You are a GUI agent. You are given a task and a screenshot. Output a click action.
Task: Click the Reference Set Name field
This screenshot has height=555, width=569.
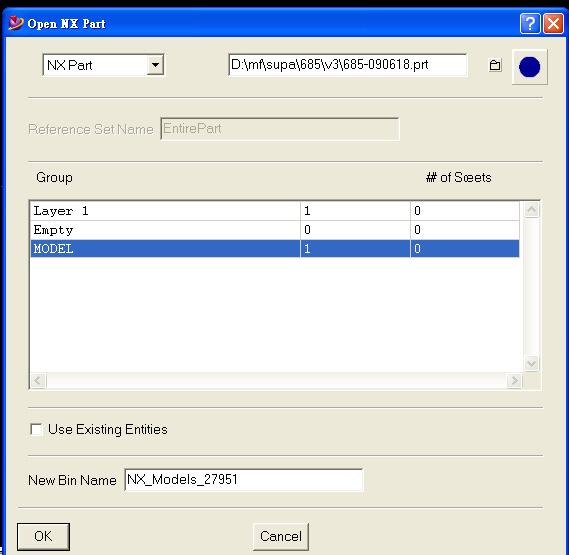280,129
